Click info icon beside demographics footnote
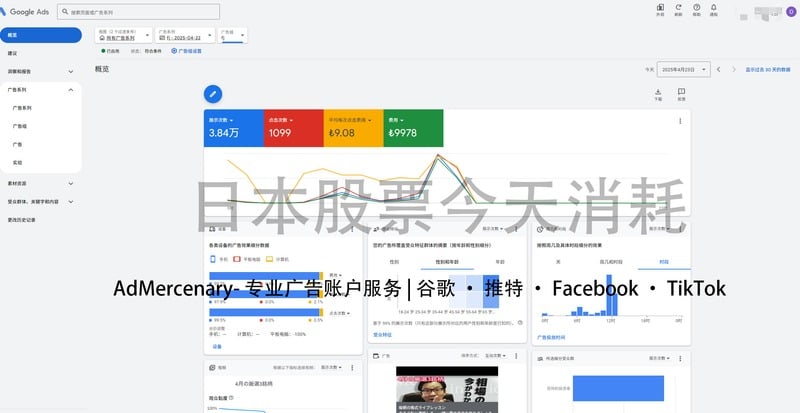The height and width of the screenshot is (413, 800). click(520, 323)
